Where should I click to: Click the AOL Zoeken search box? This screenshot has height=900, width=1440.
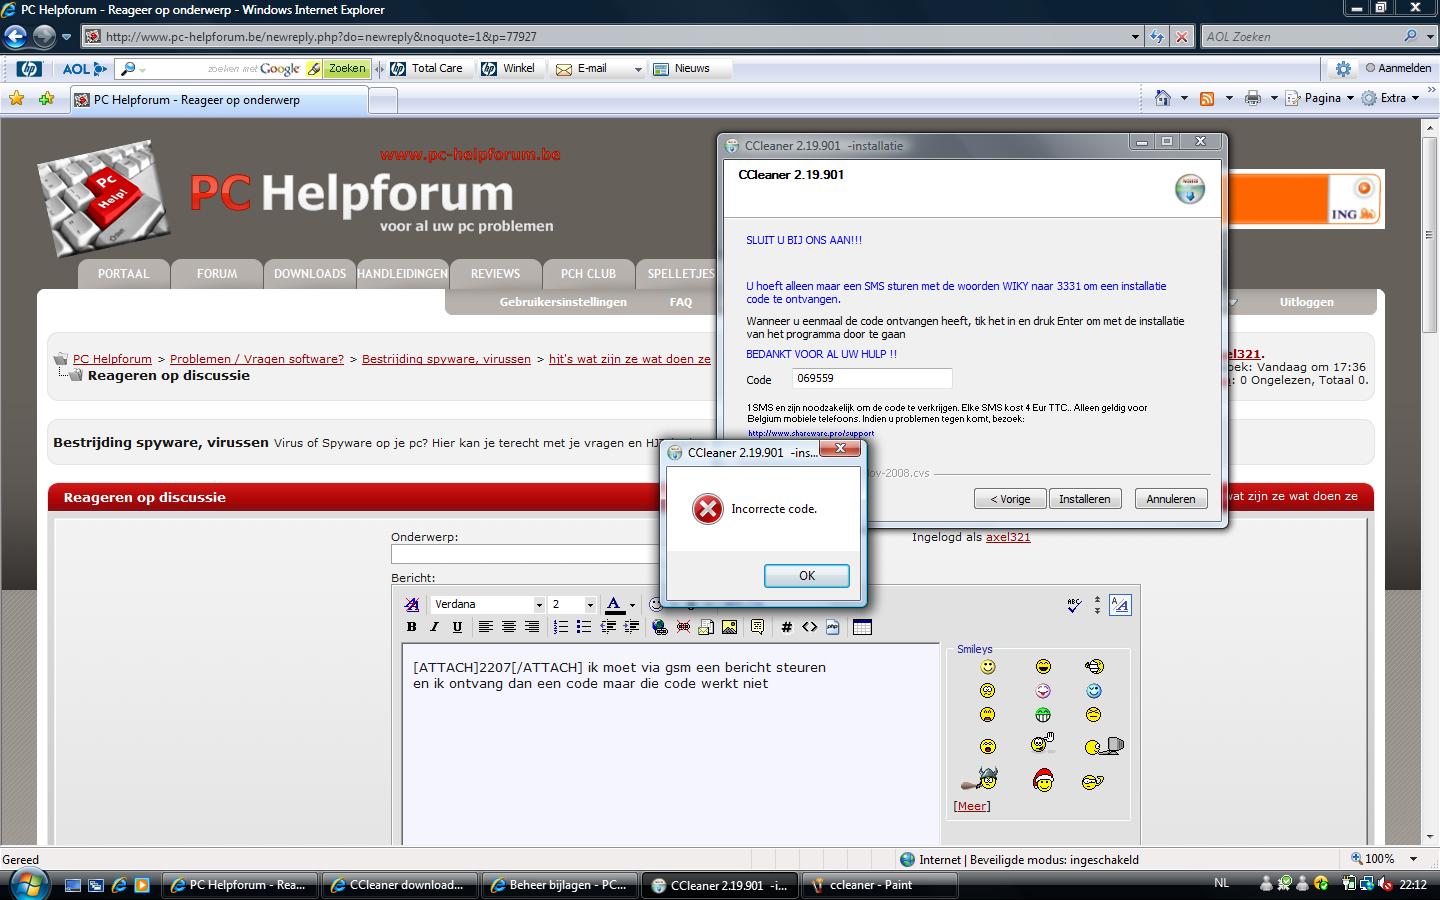[1300, 36]
